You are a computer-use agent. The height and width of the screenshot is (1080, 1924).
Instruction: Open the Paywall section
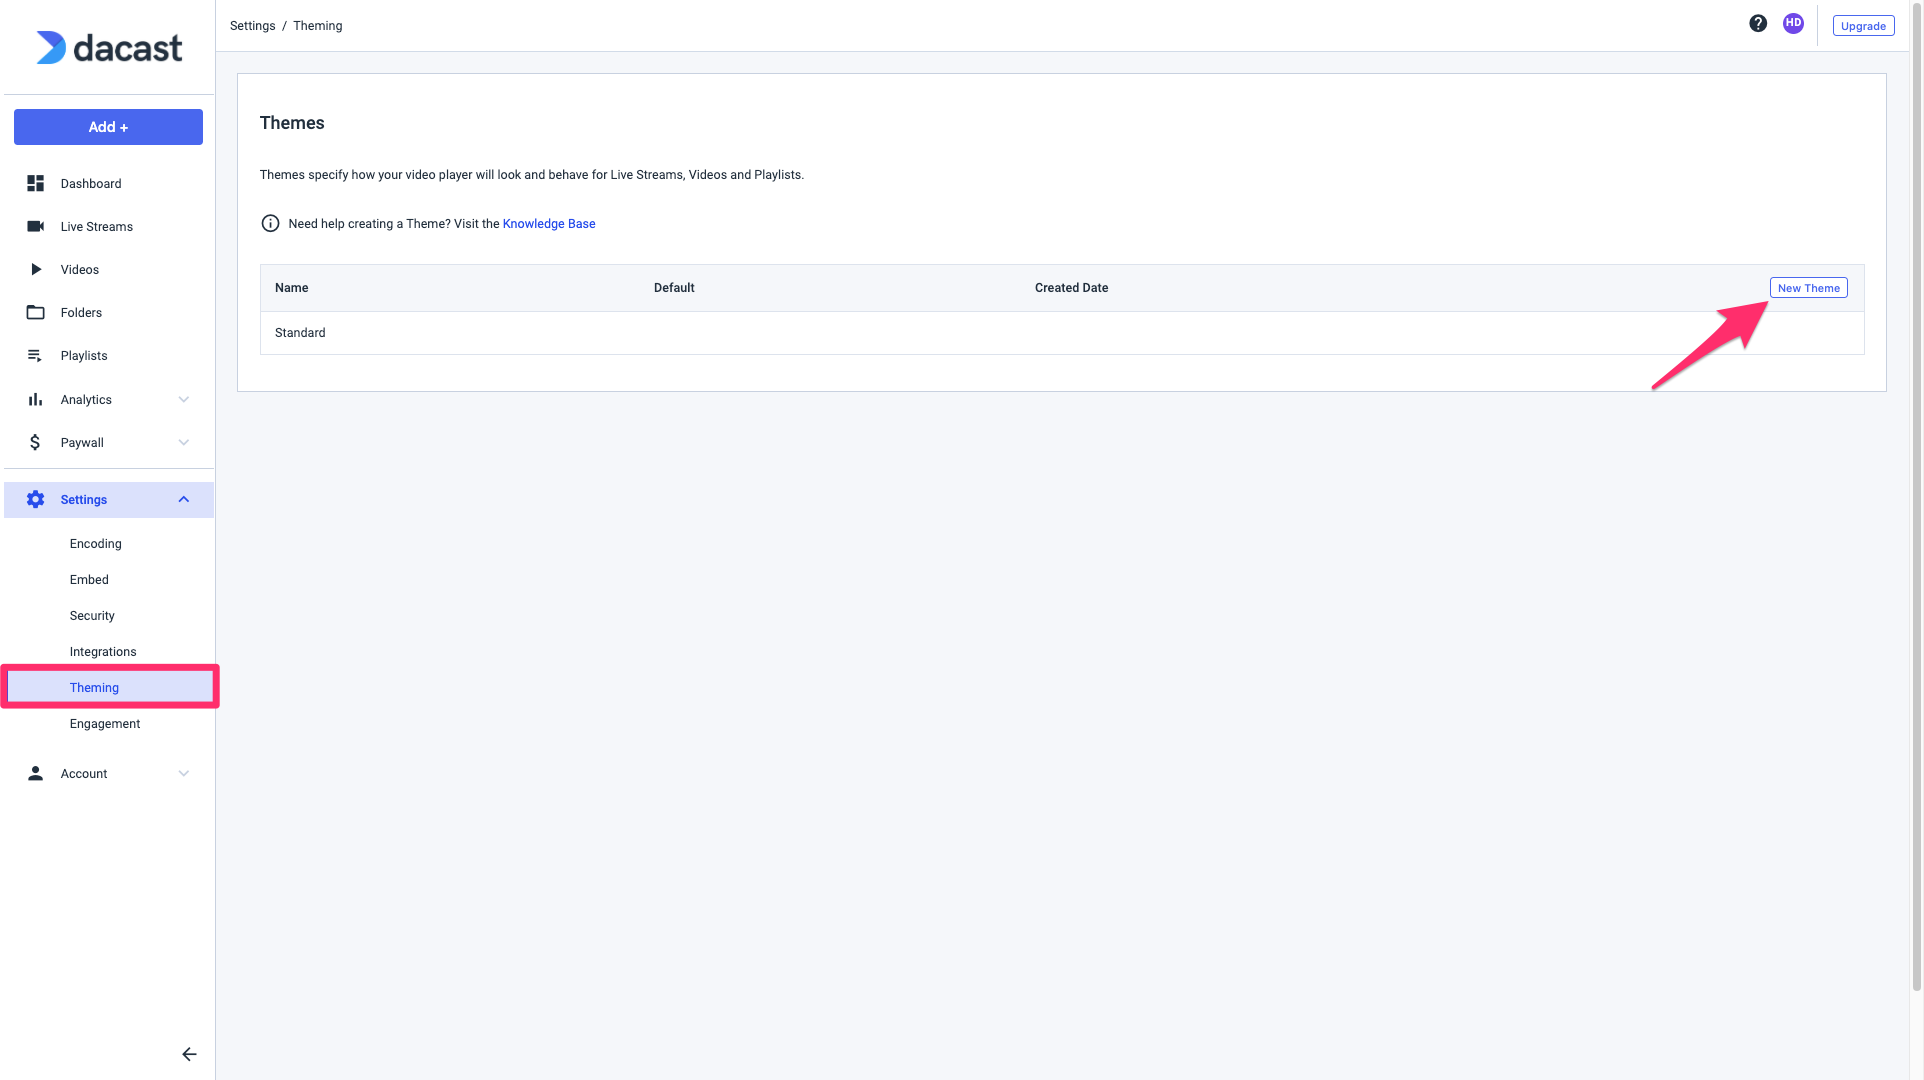coord(108,442)
